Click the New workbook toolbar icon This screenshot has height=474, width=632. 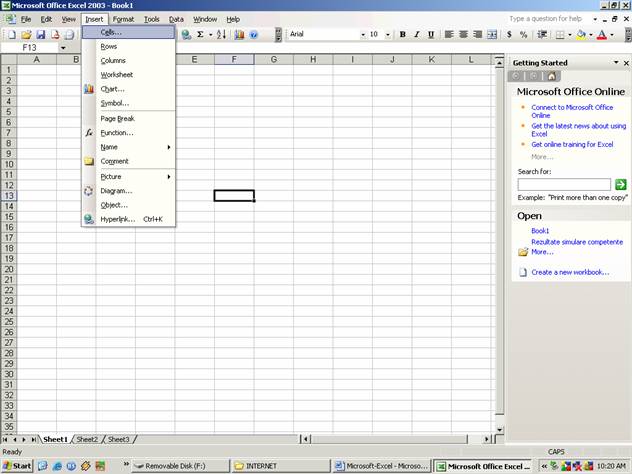[x=12, y=35]
